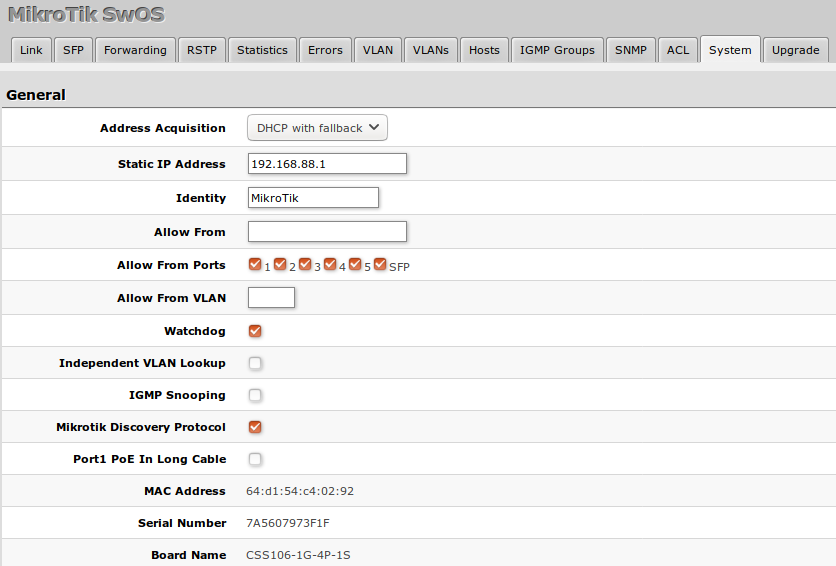The width and height of the screenshot is (836, 566).
Task: Disable the Watchdog checkbox
Action: [x=255, y=331]
